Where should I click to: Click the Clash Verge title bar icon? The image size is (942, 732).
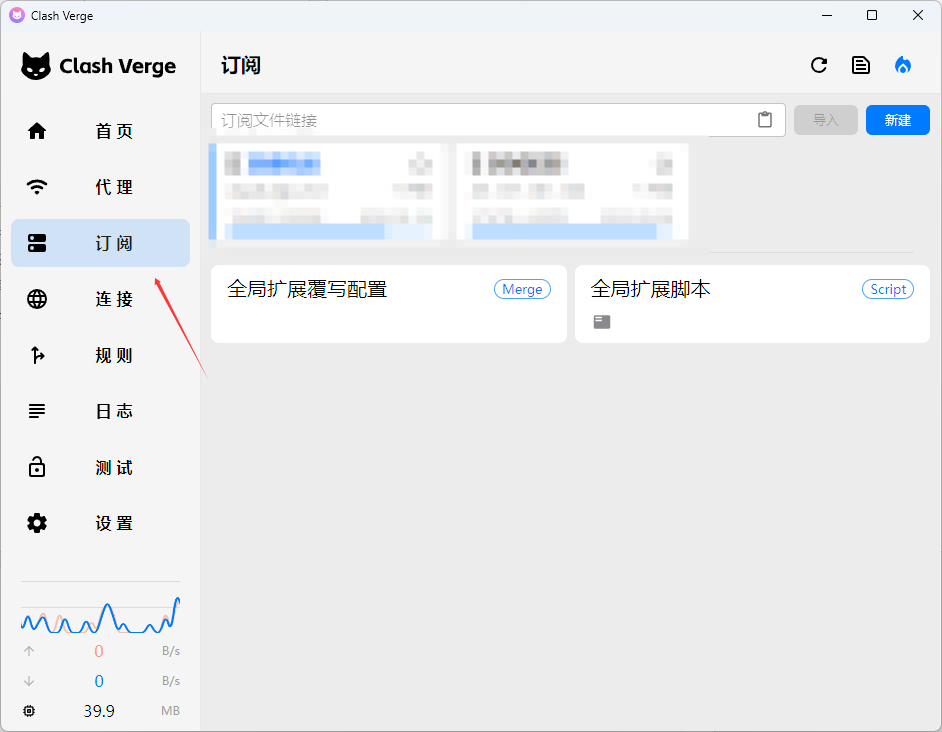click(17, 16)
